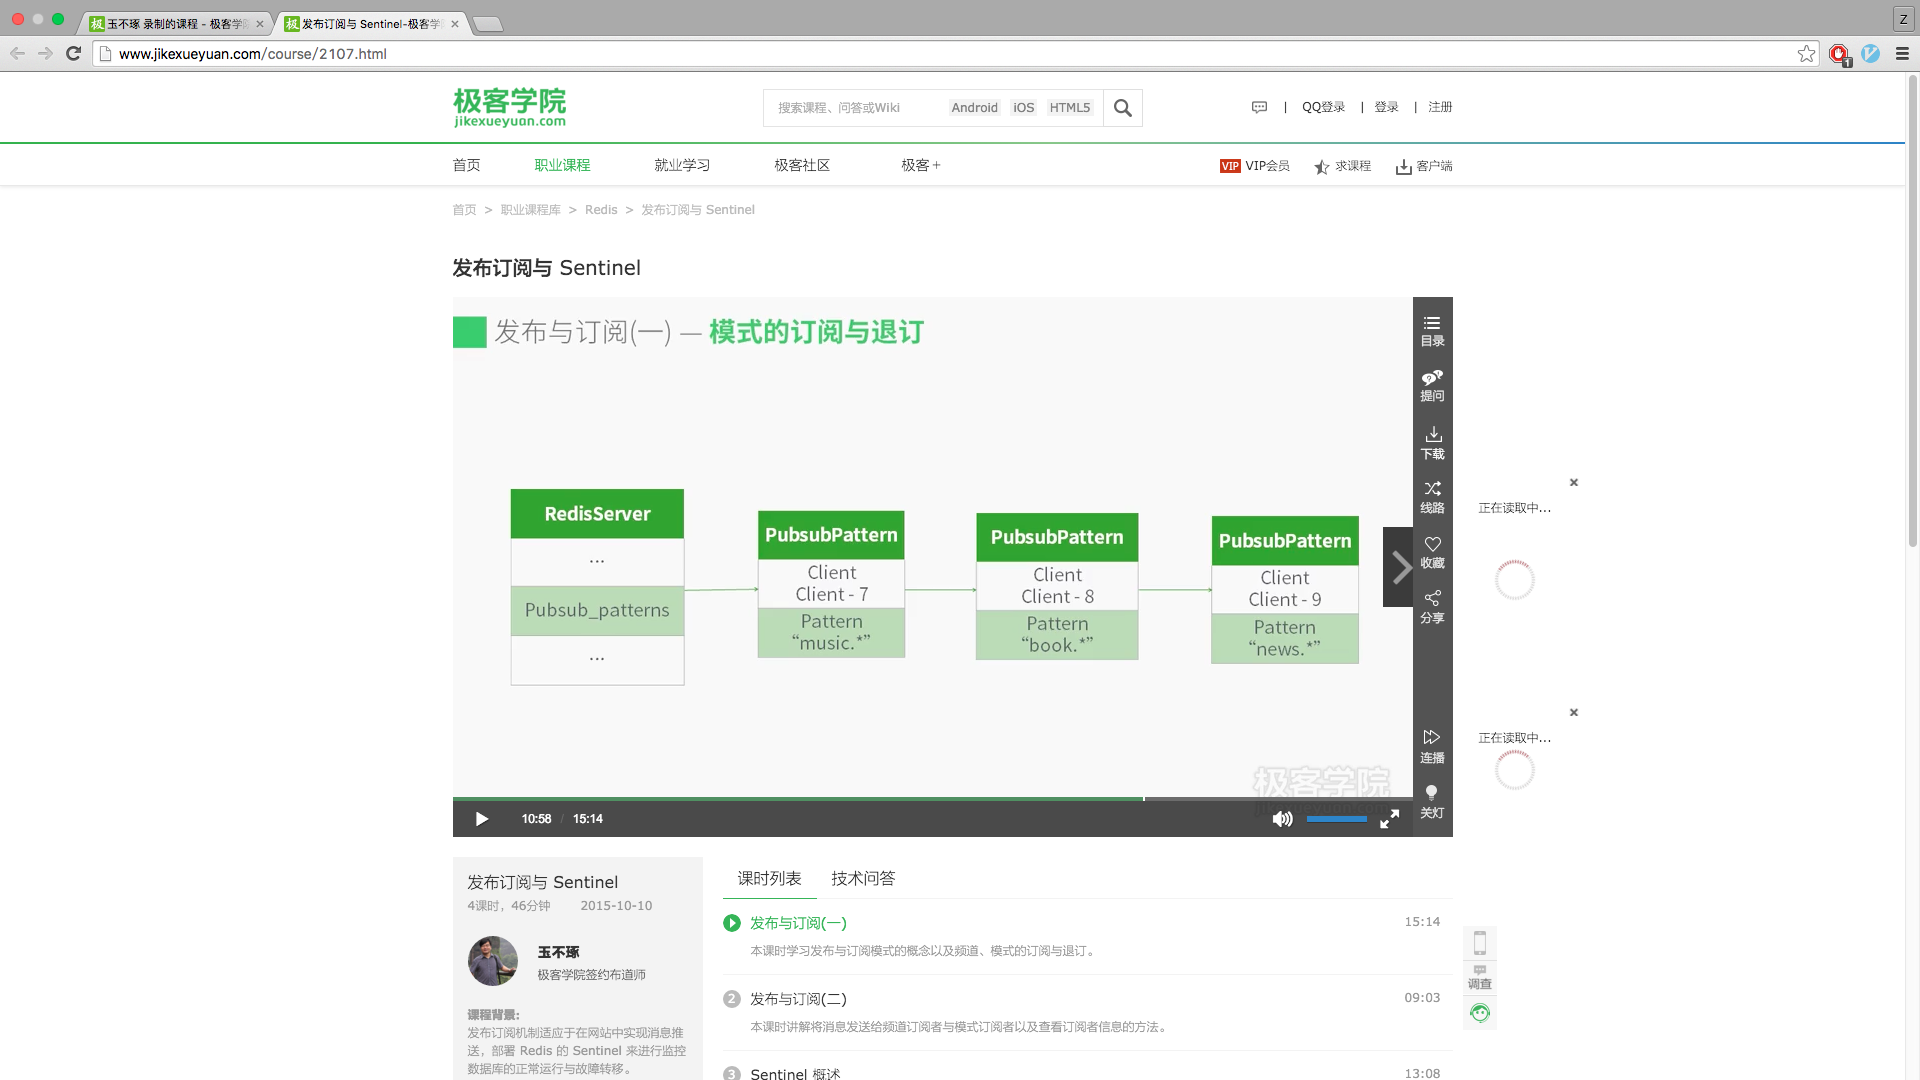Toggle 关灯 lights-off mode
The height and width of the screenshot is (1080, 1920).
point(1432,801)
